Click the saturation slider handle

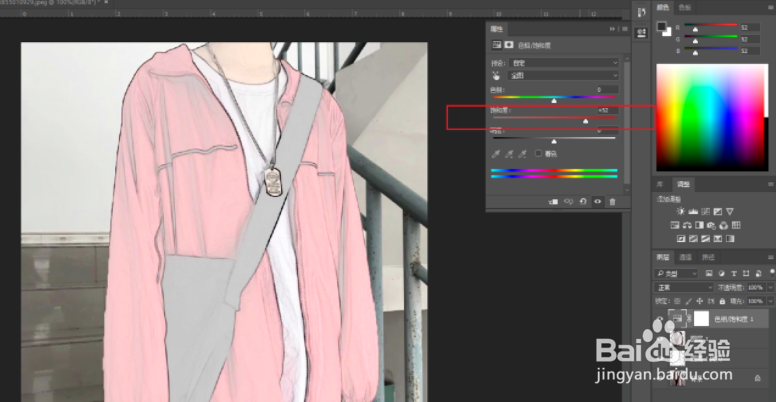tap(586, 121)
